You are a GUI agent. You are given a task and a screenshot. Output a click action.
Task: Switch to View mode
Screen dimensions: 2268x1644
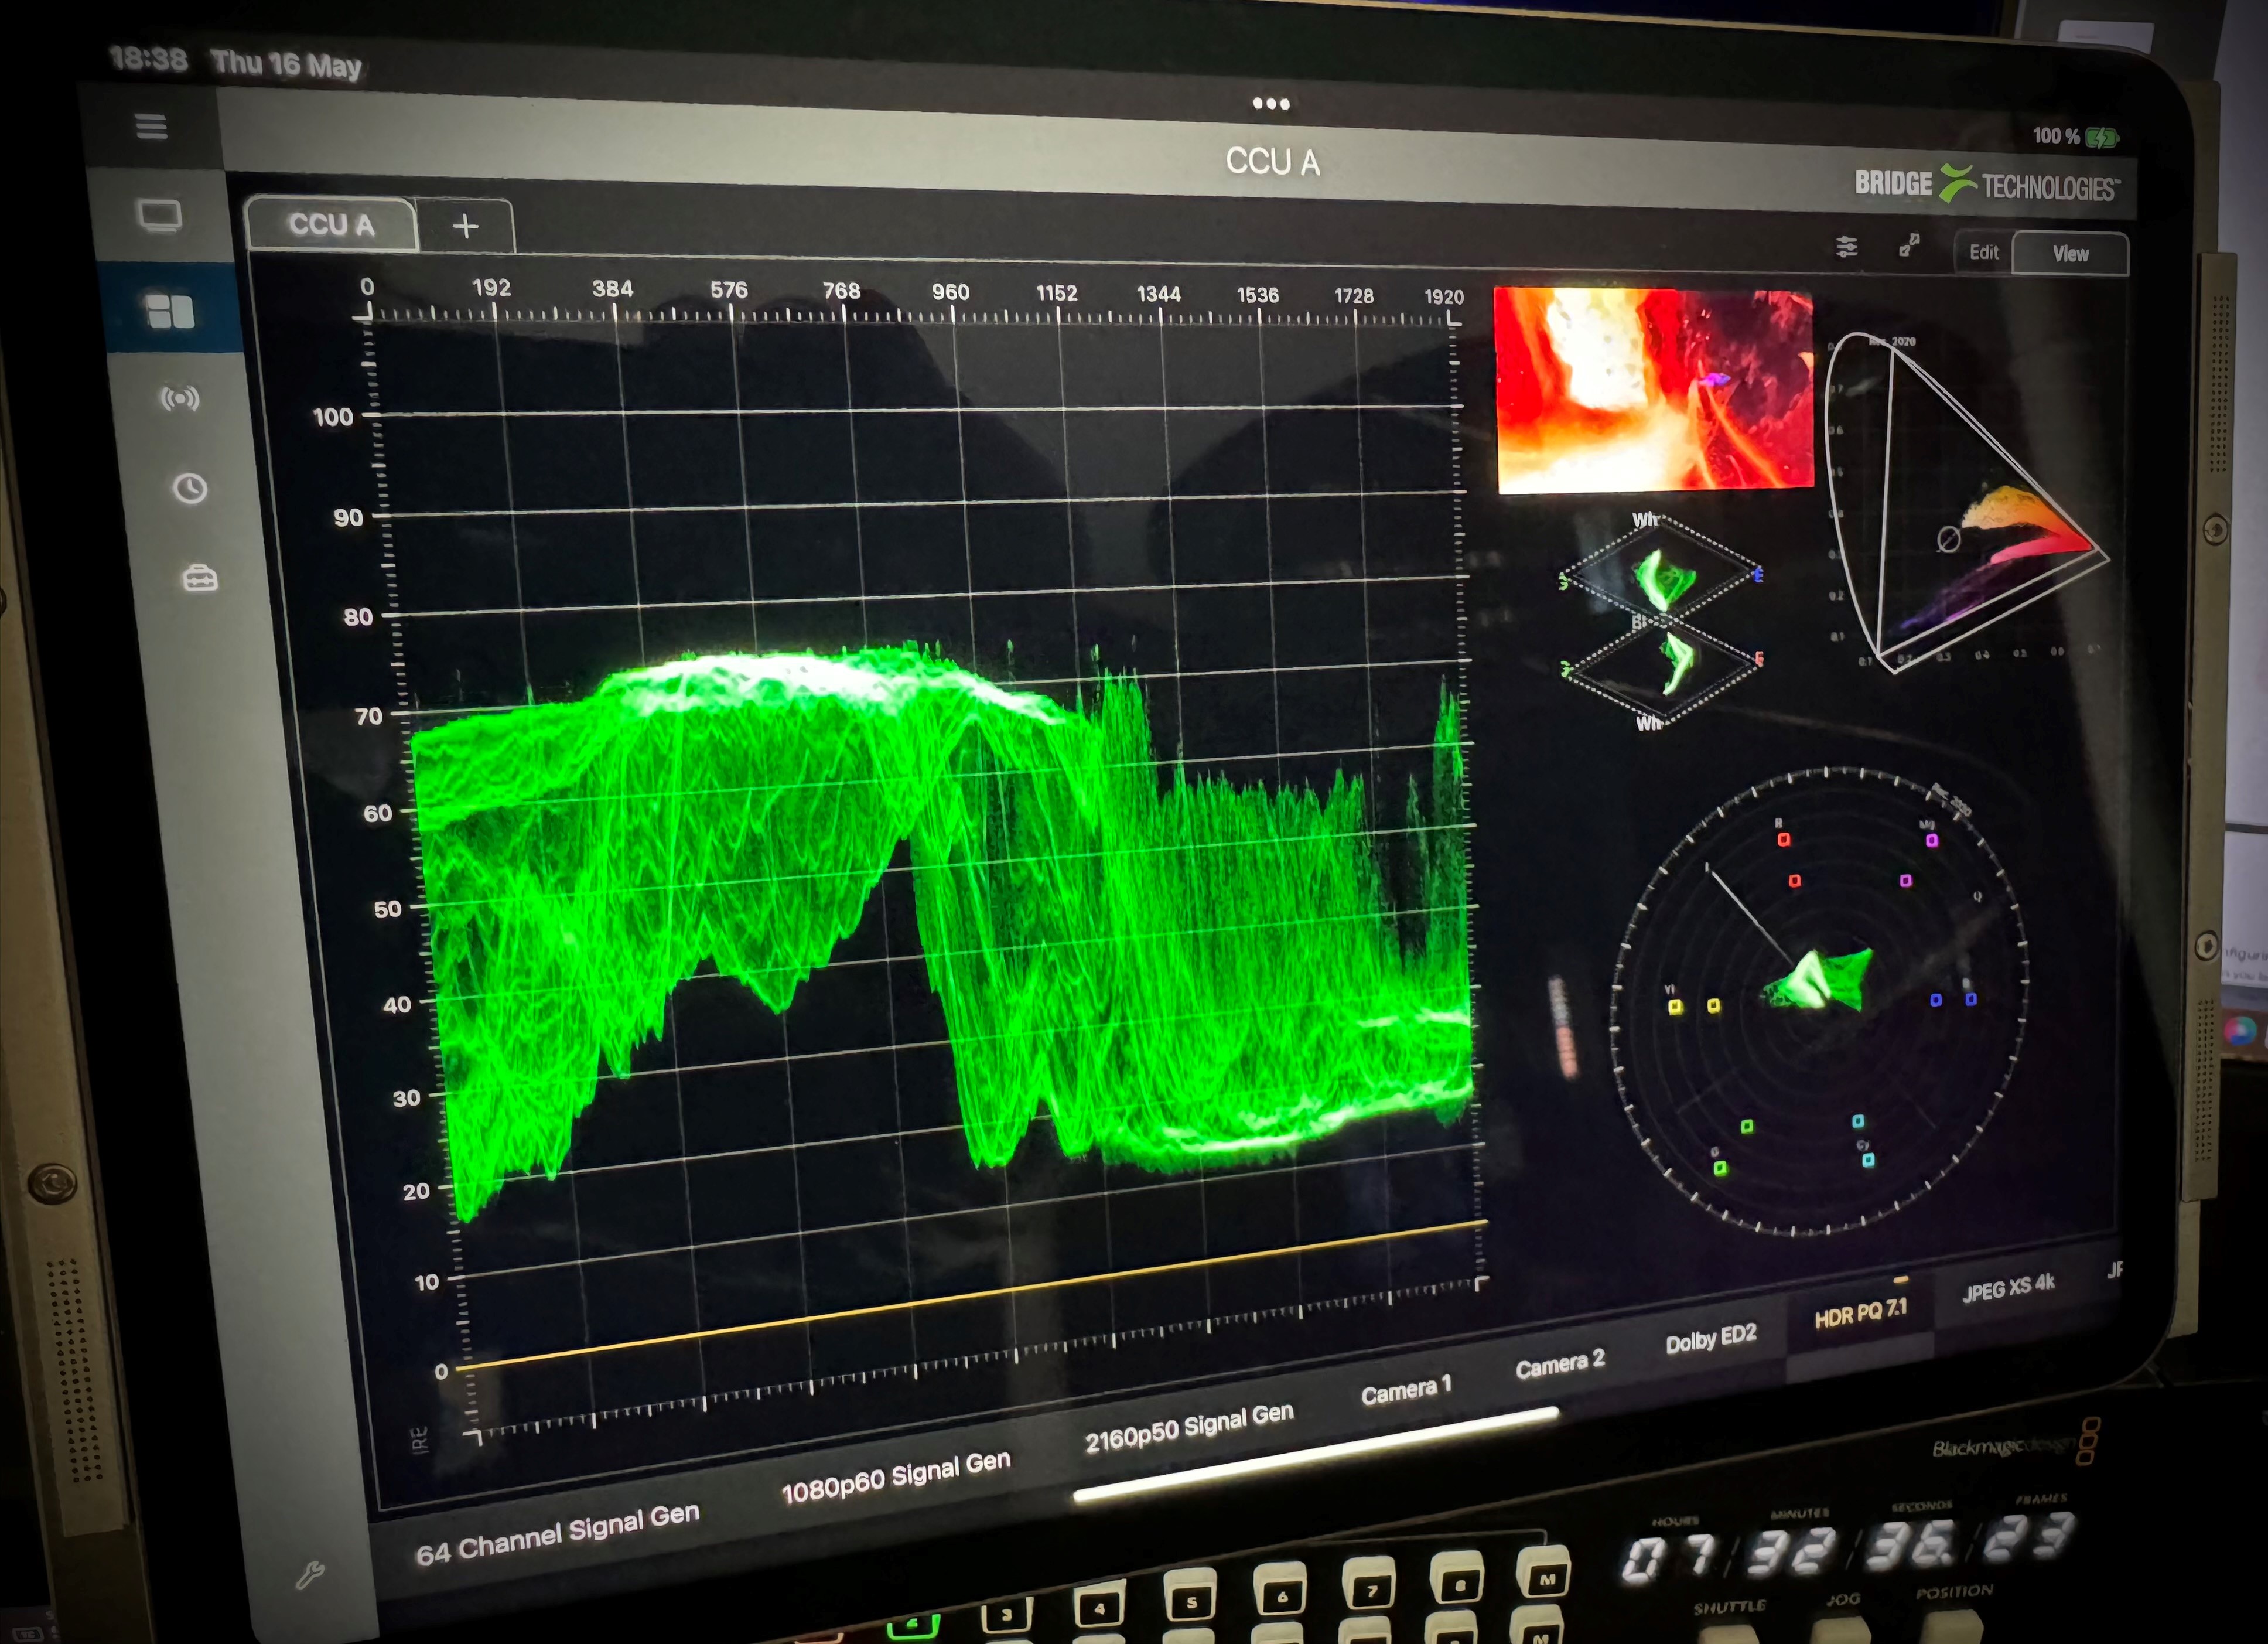click(x=2070, y=254)
